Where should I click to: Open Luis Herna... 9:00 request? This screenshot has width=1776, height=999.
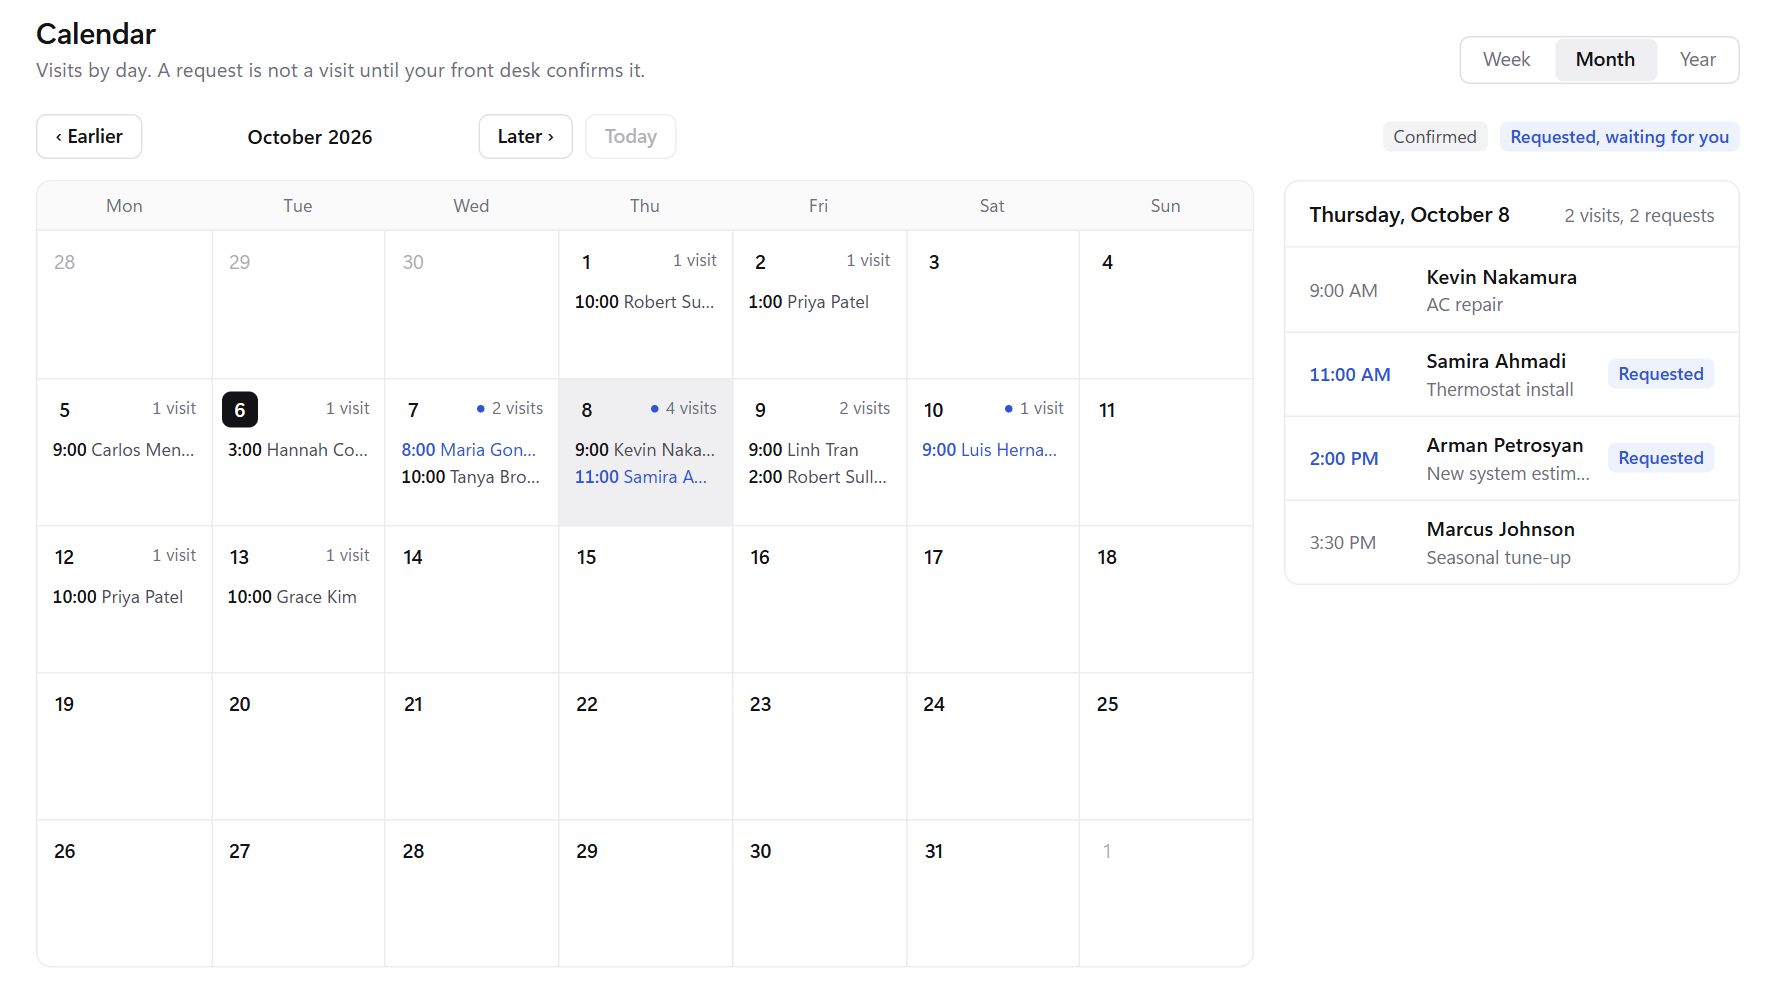tap(989, 450)
